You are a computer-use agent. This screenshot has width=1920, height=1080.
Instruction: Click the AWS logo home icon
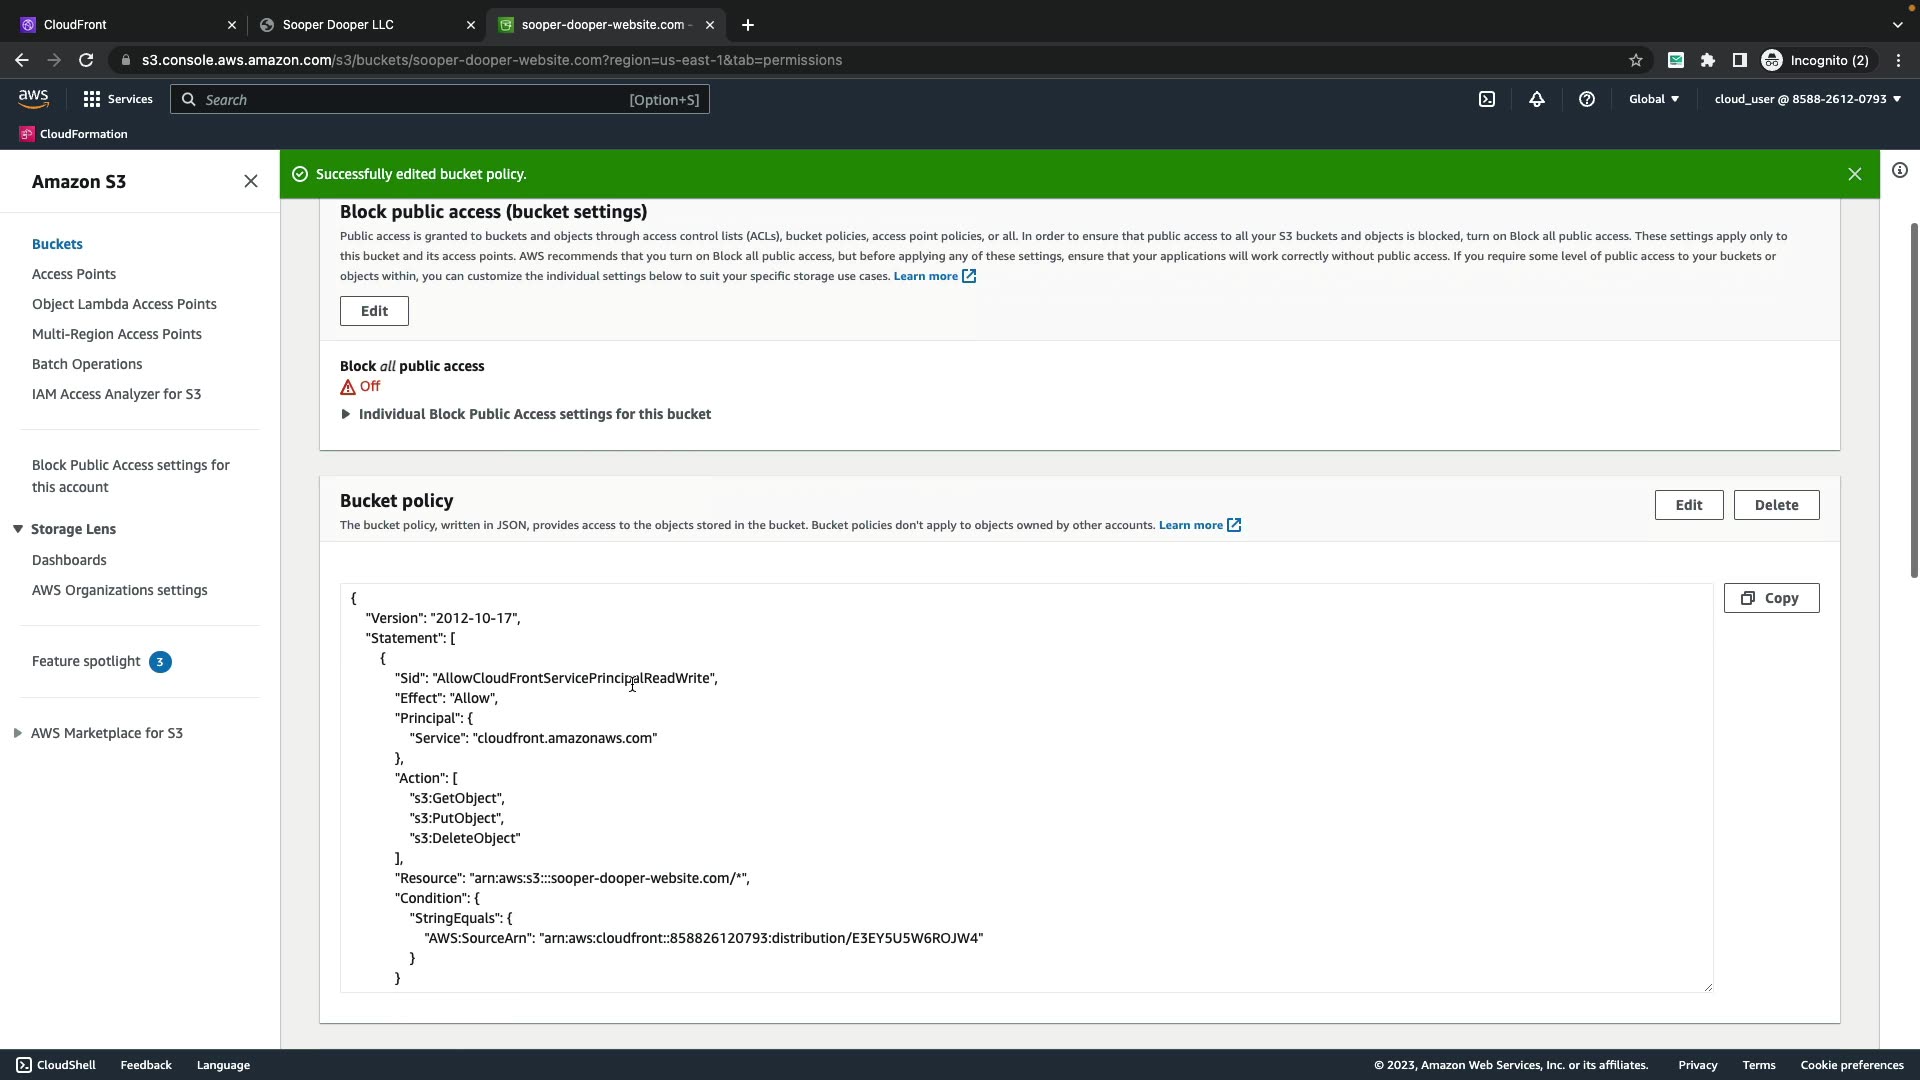(33, 98)
